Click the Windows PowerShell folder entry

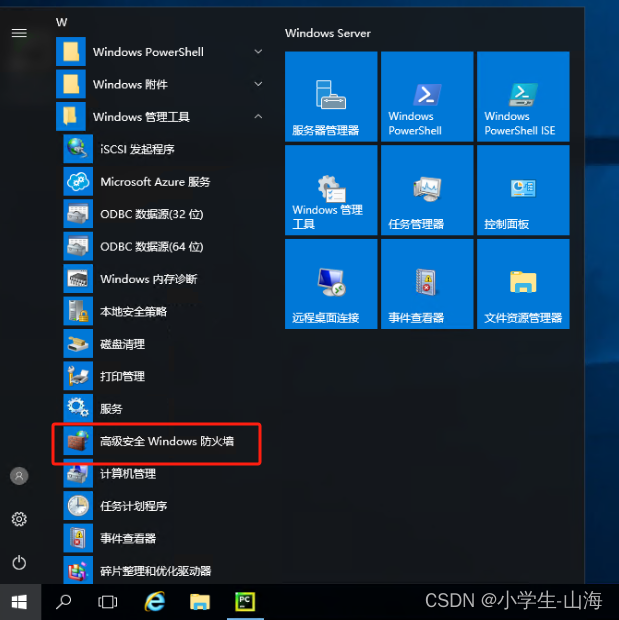[161, 52]
